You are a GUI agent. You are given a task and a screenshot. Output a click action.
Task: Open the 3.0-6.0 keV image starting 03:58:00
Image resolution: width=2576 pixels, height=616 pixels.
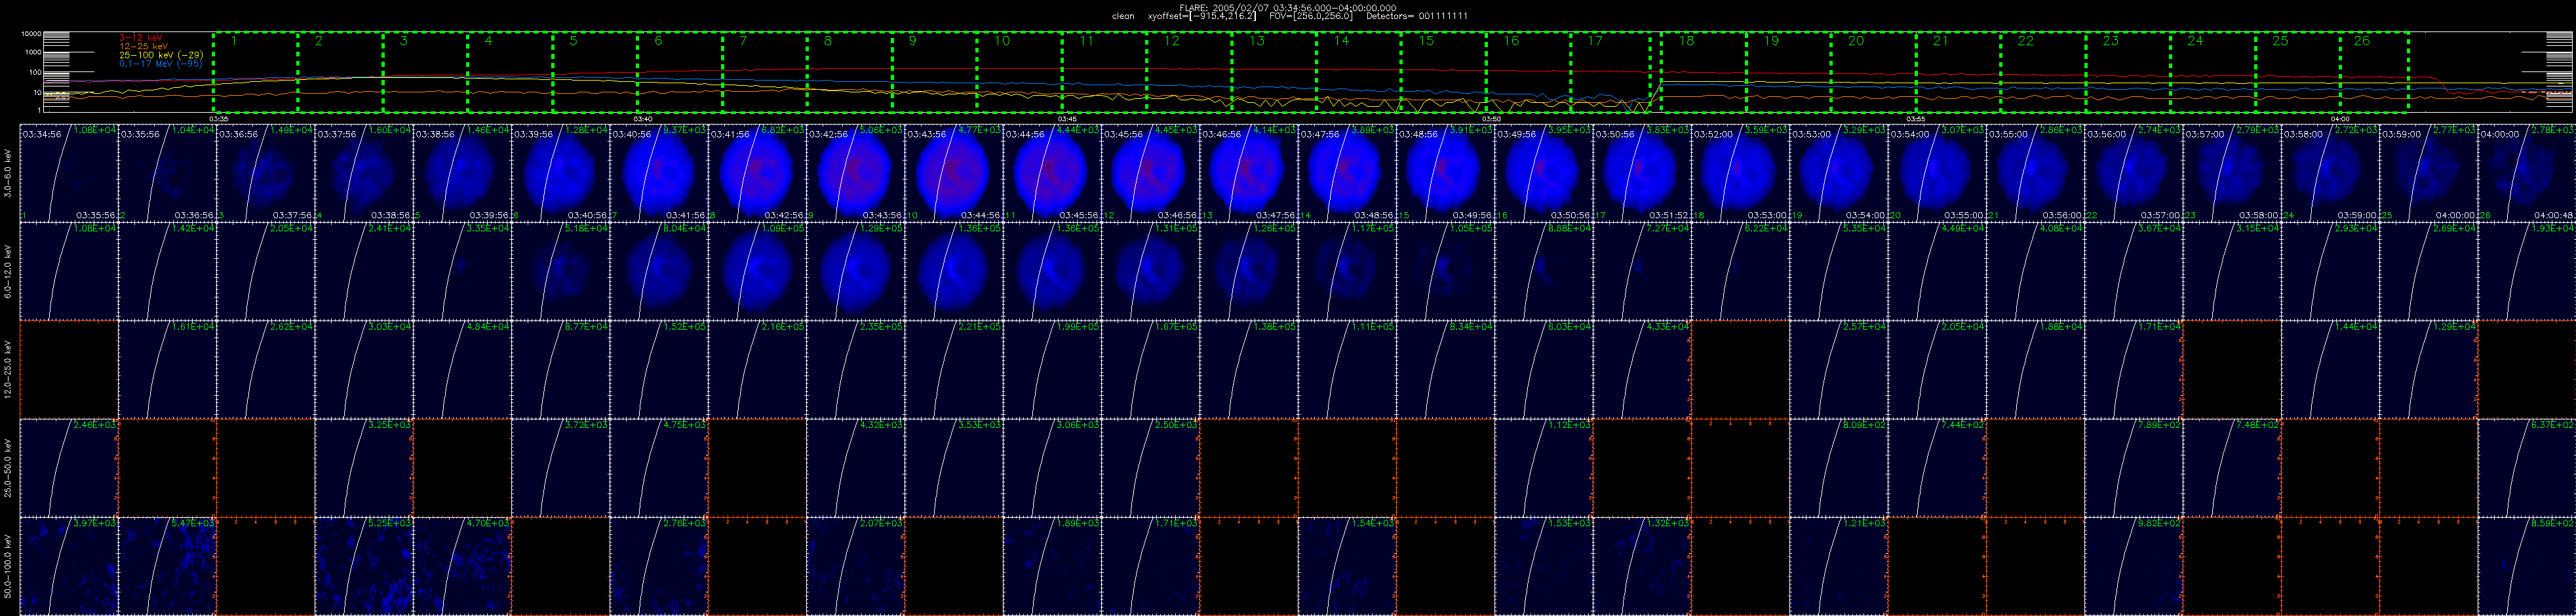coord(2331,172)
